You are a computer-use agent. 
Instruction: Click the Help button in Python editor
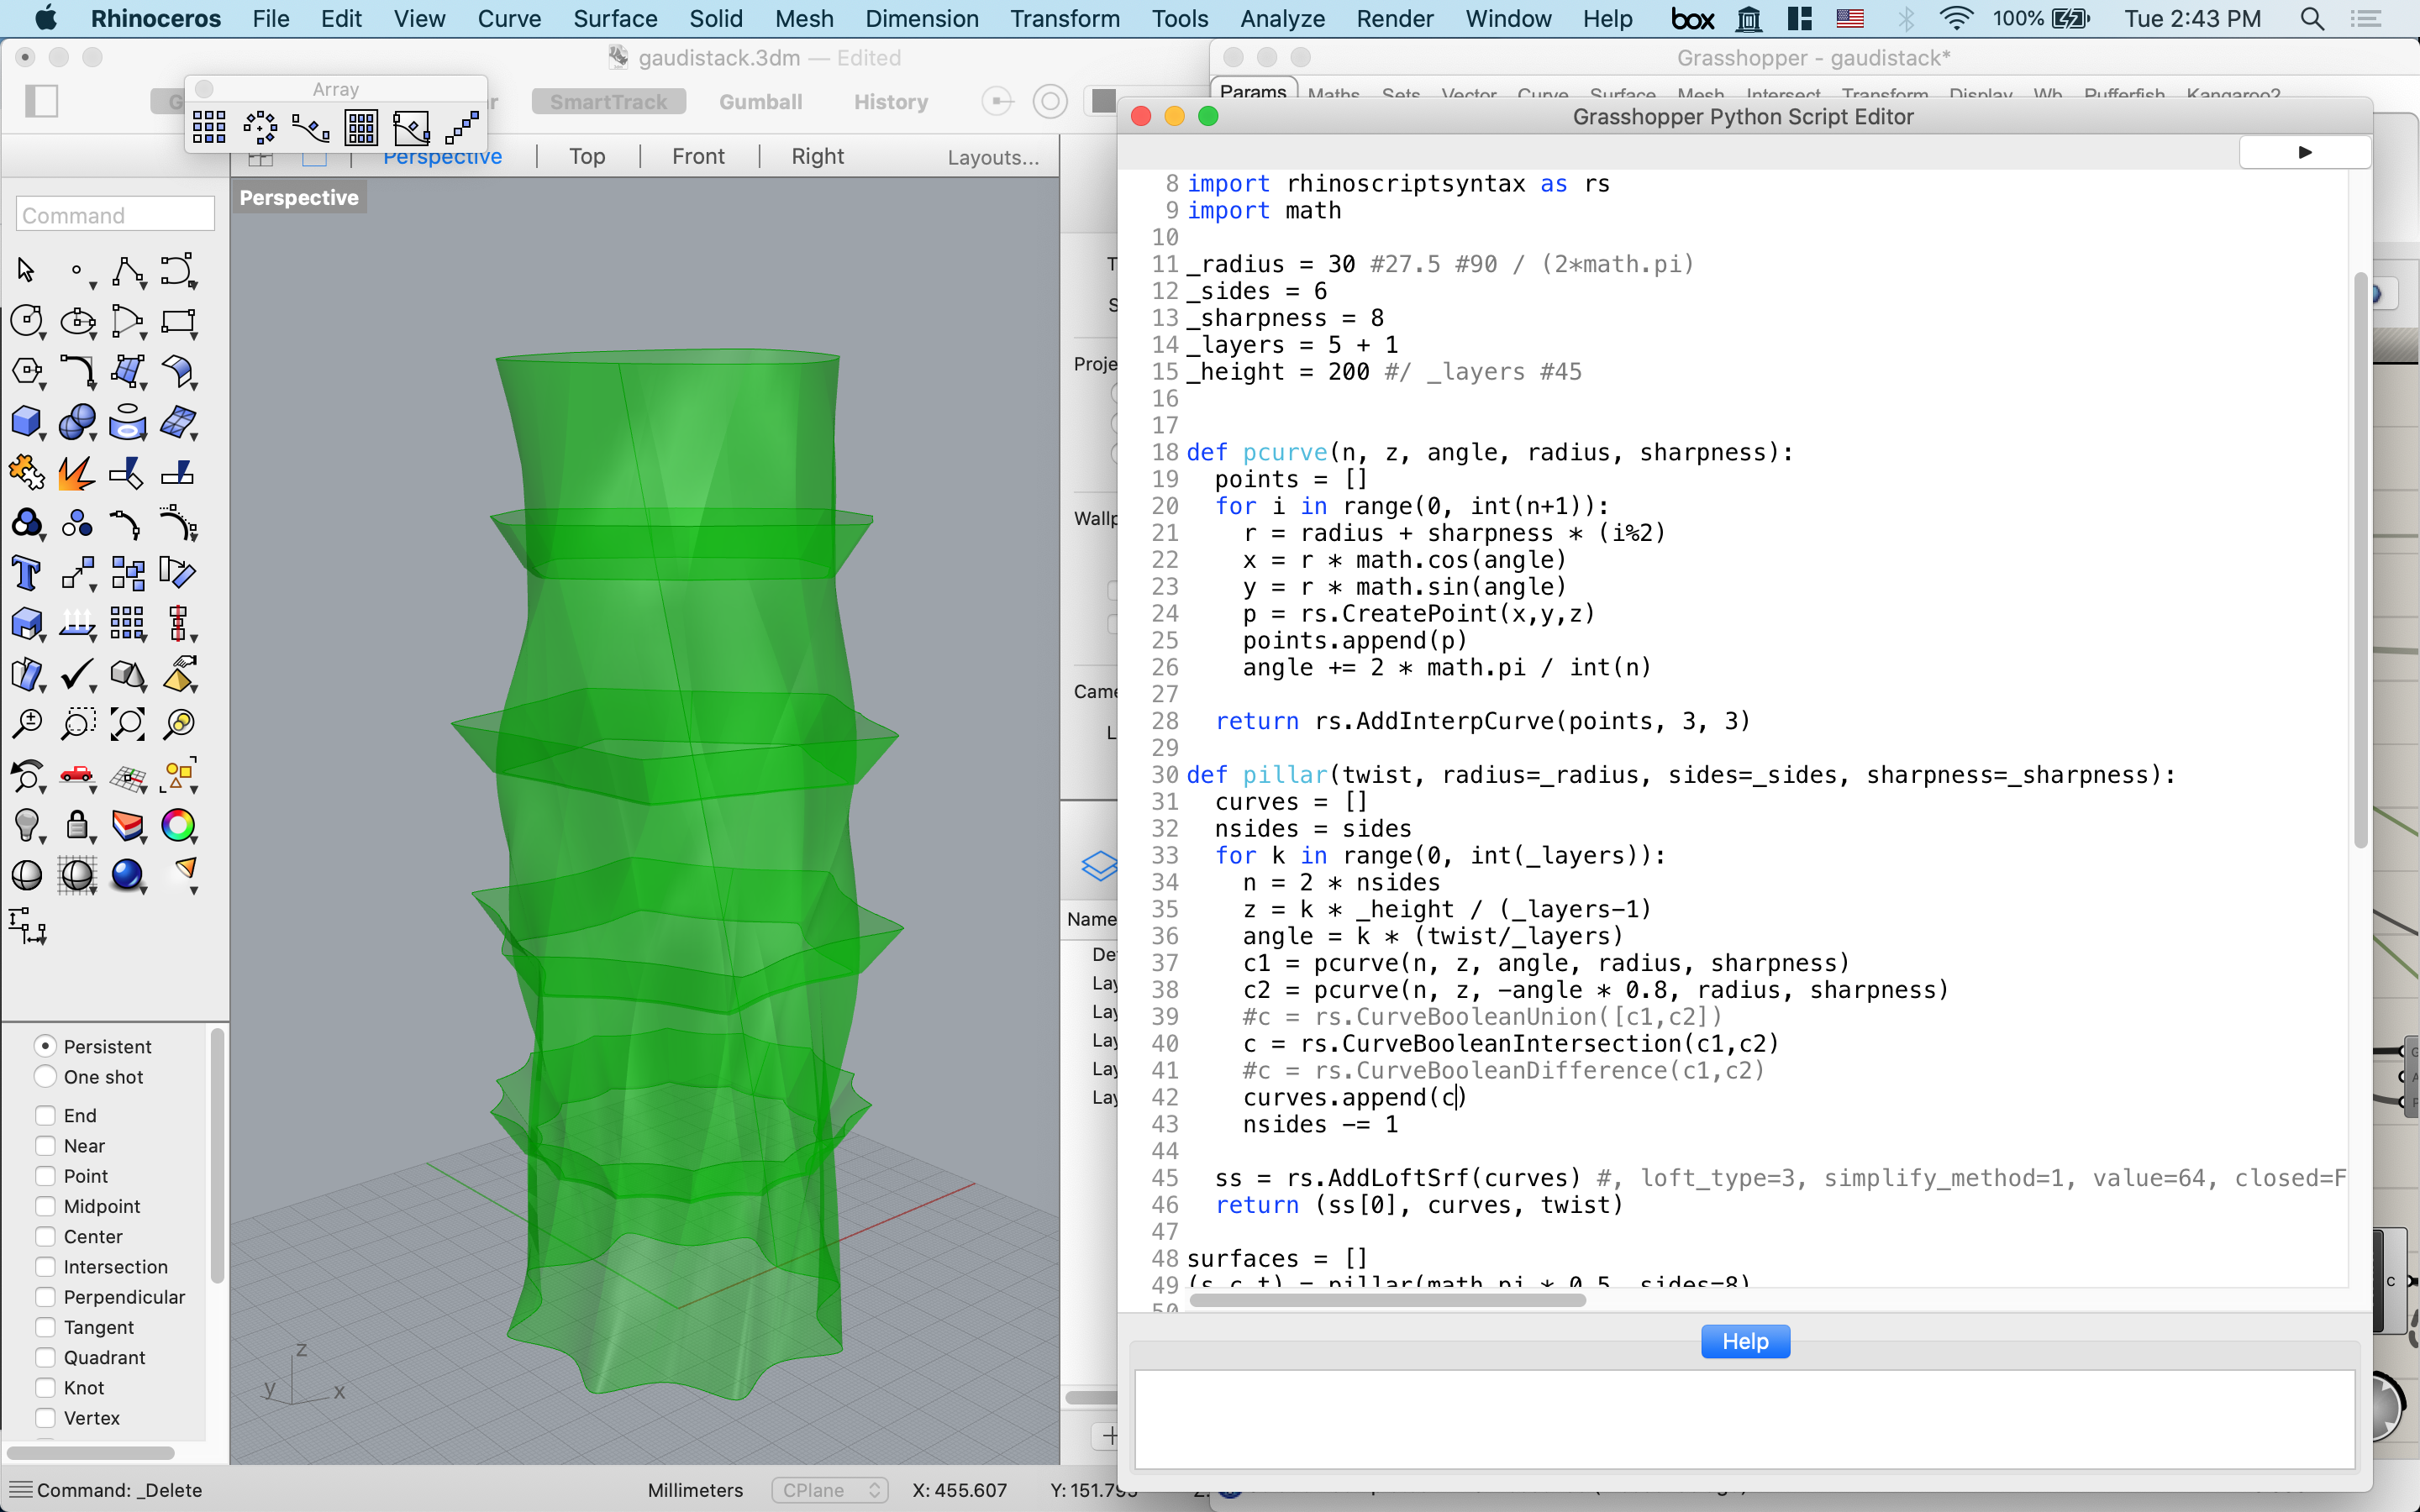(1744, 1340)
